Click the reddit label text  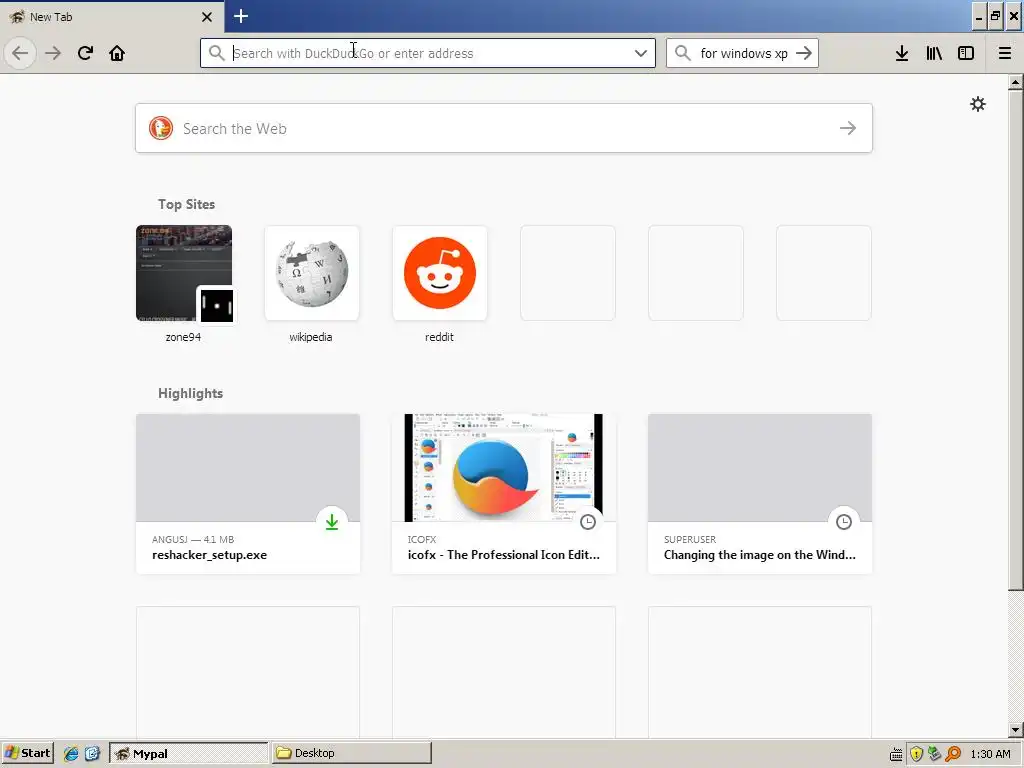point(439,337)
